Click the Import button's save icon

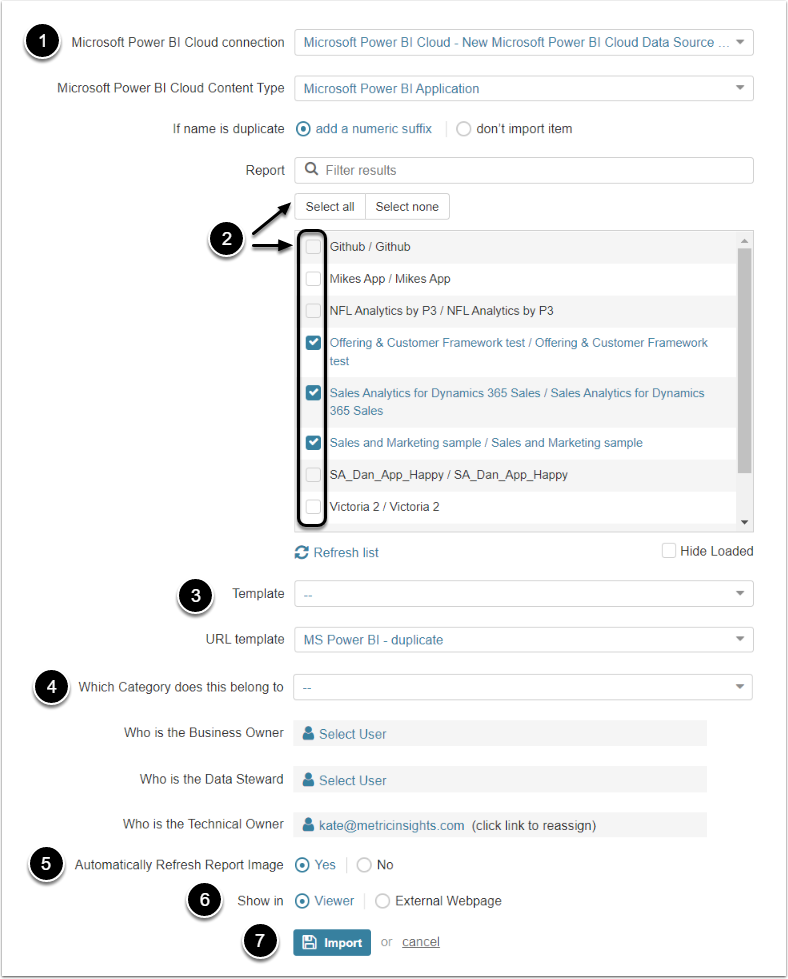tap(310, 942)
